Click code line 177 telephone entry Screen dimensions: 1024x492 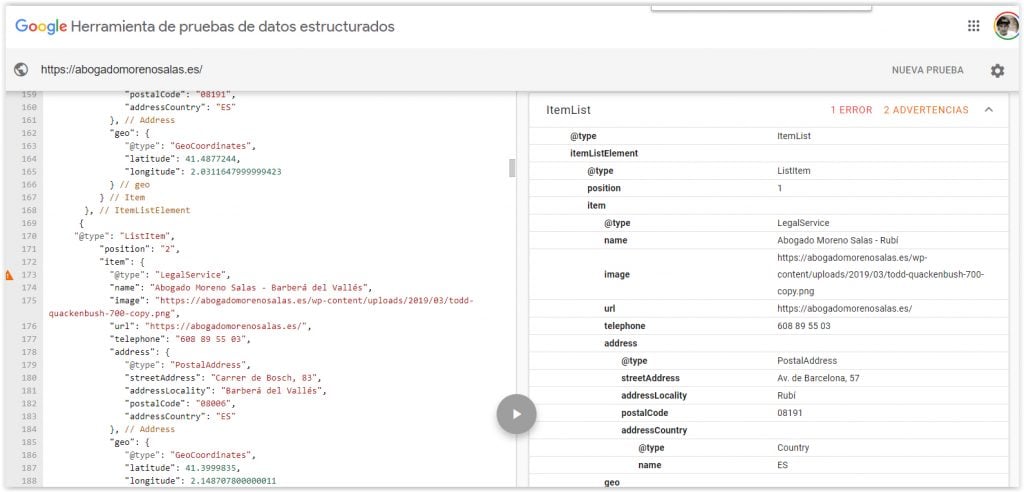pos(180,339)
